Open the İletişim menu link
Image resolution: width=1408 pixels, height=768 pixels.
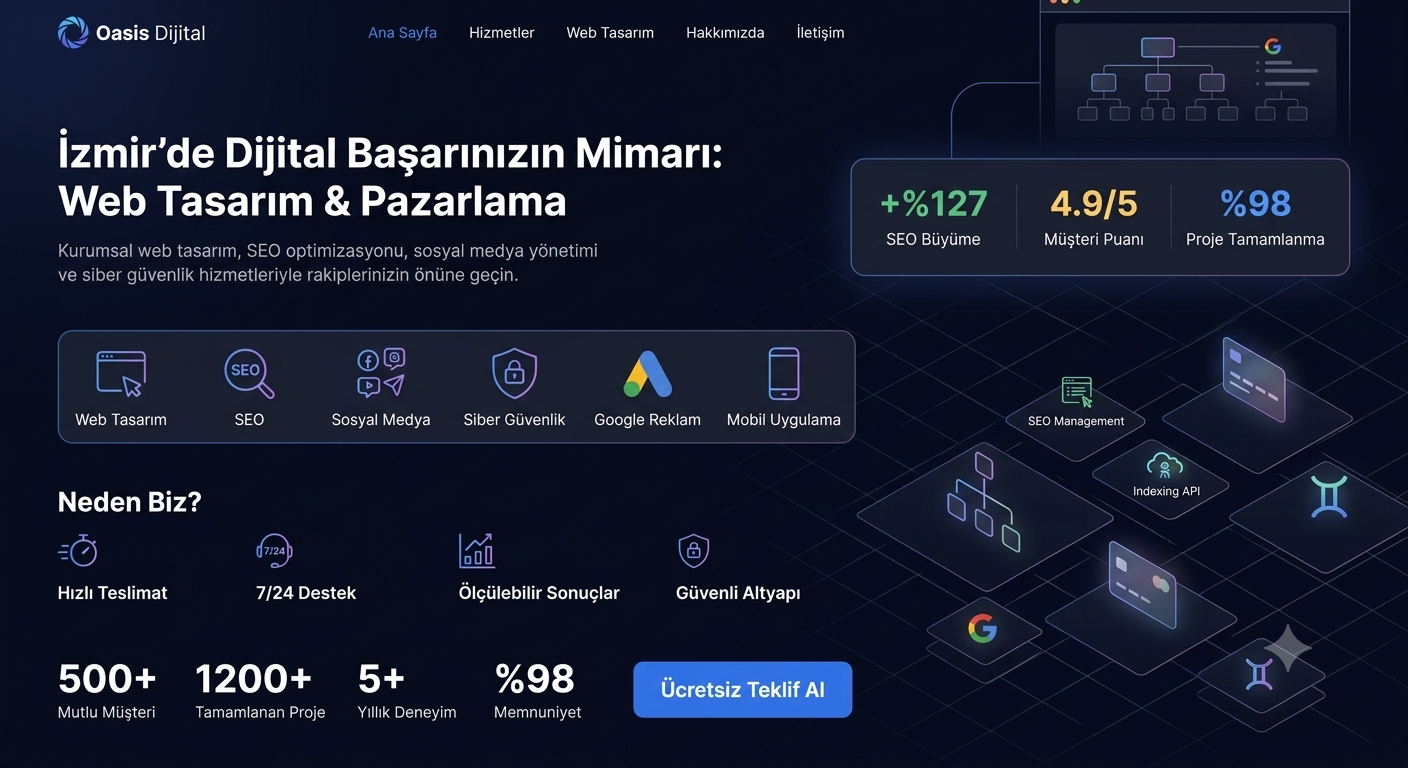click(x=820, y=33)
